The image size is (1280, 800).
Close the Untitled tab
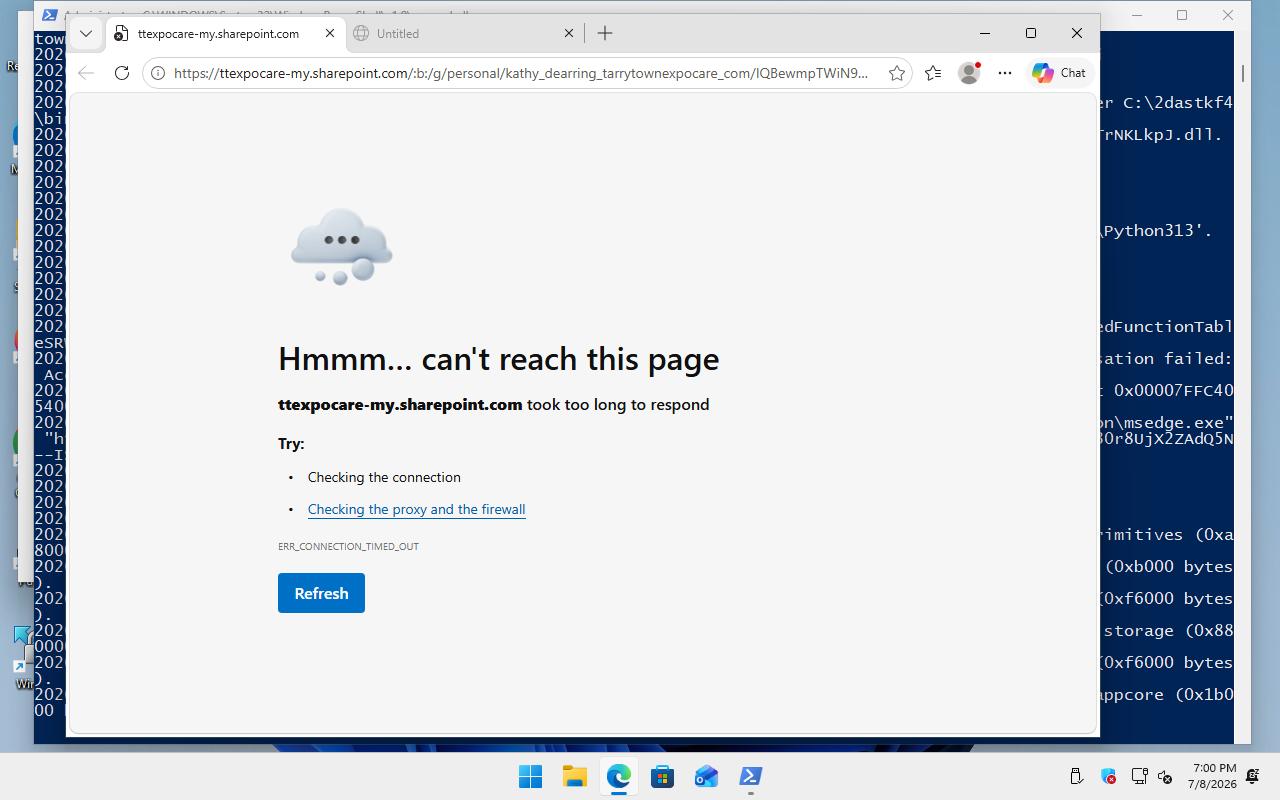569,33
